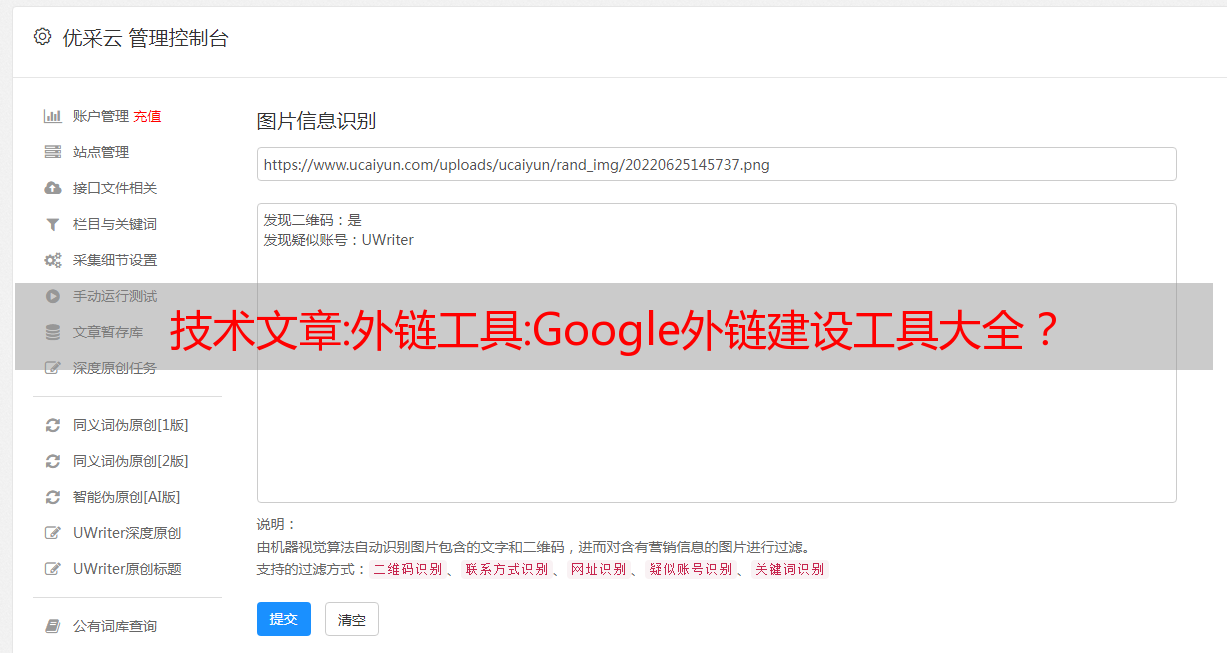Open 同义词伪原创[1版] tool
The height and width of the screenshot is (653, 1227).
(x=131, y=425)
